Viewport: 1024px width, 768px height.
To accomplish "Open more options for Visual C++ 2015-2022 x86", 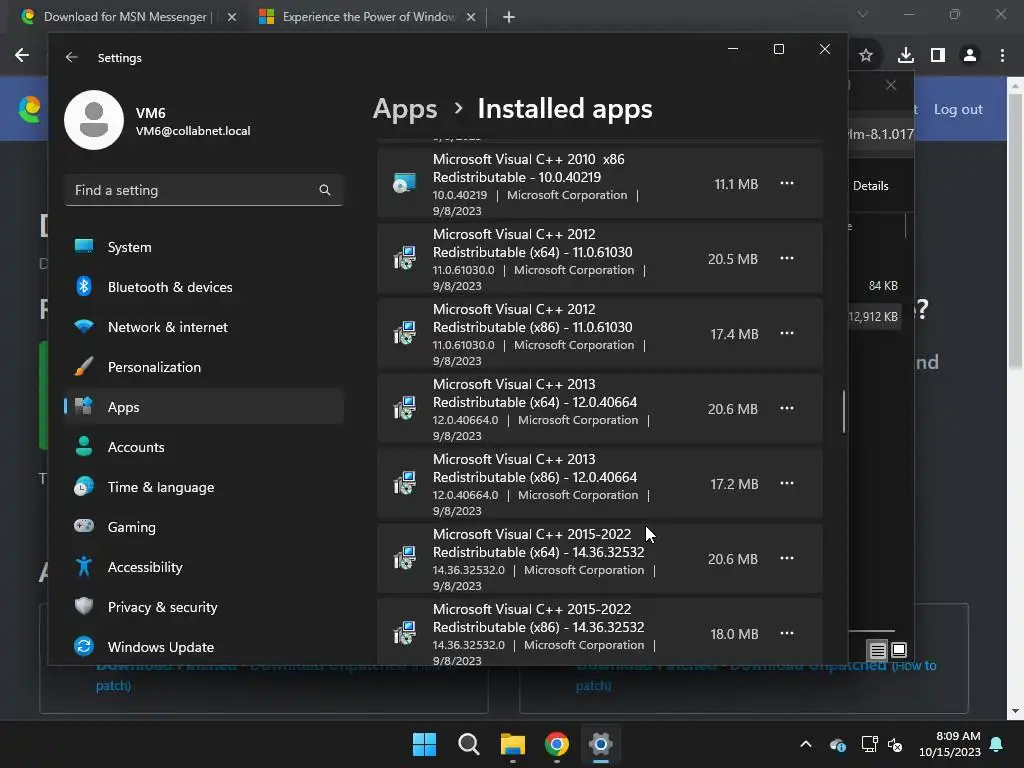I will (x=787, y=633).
